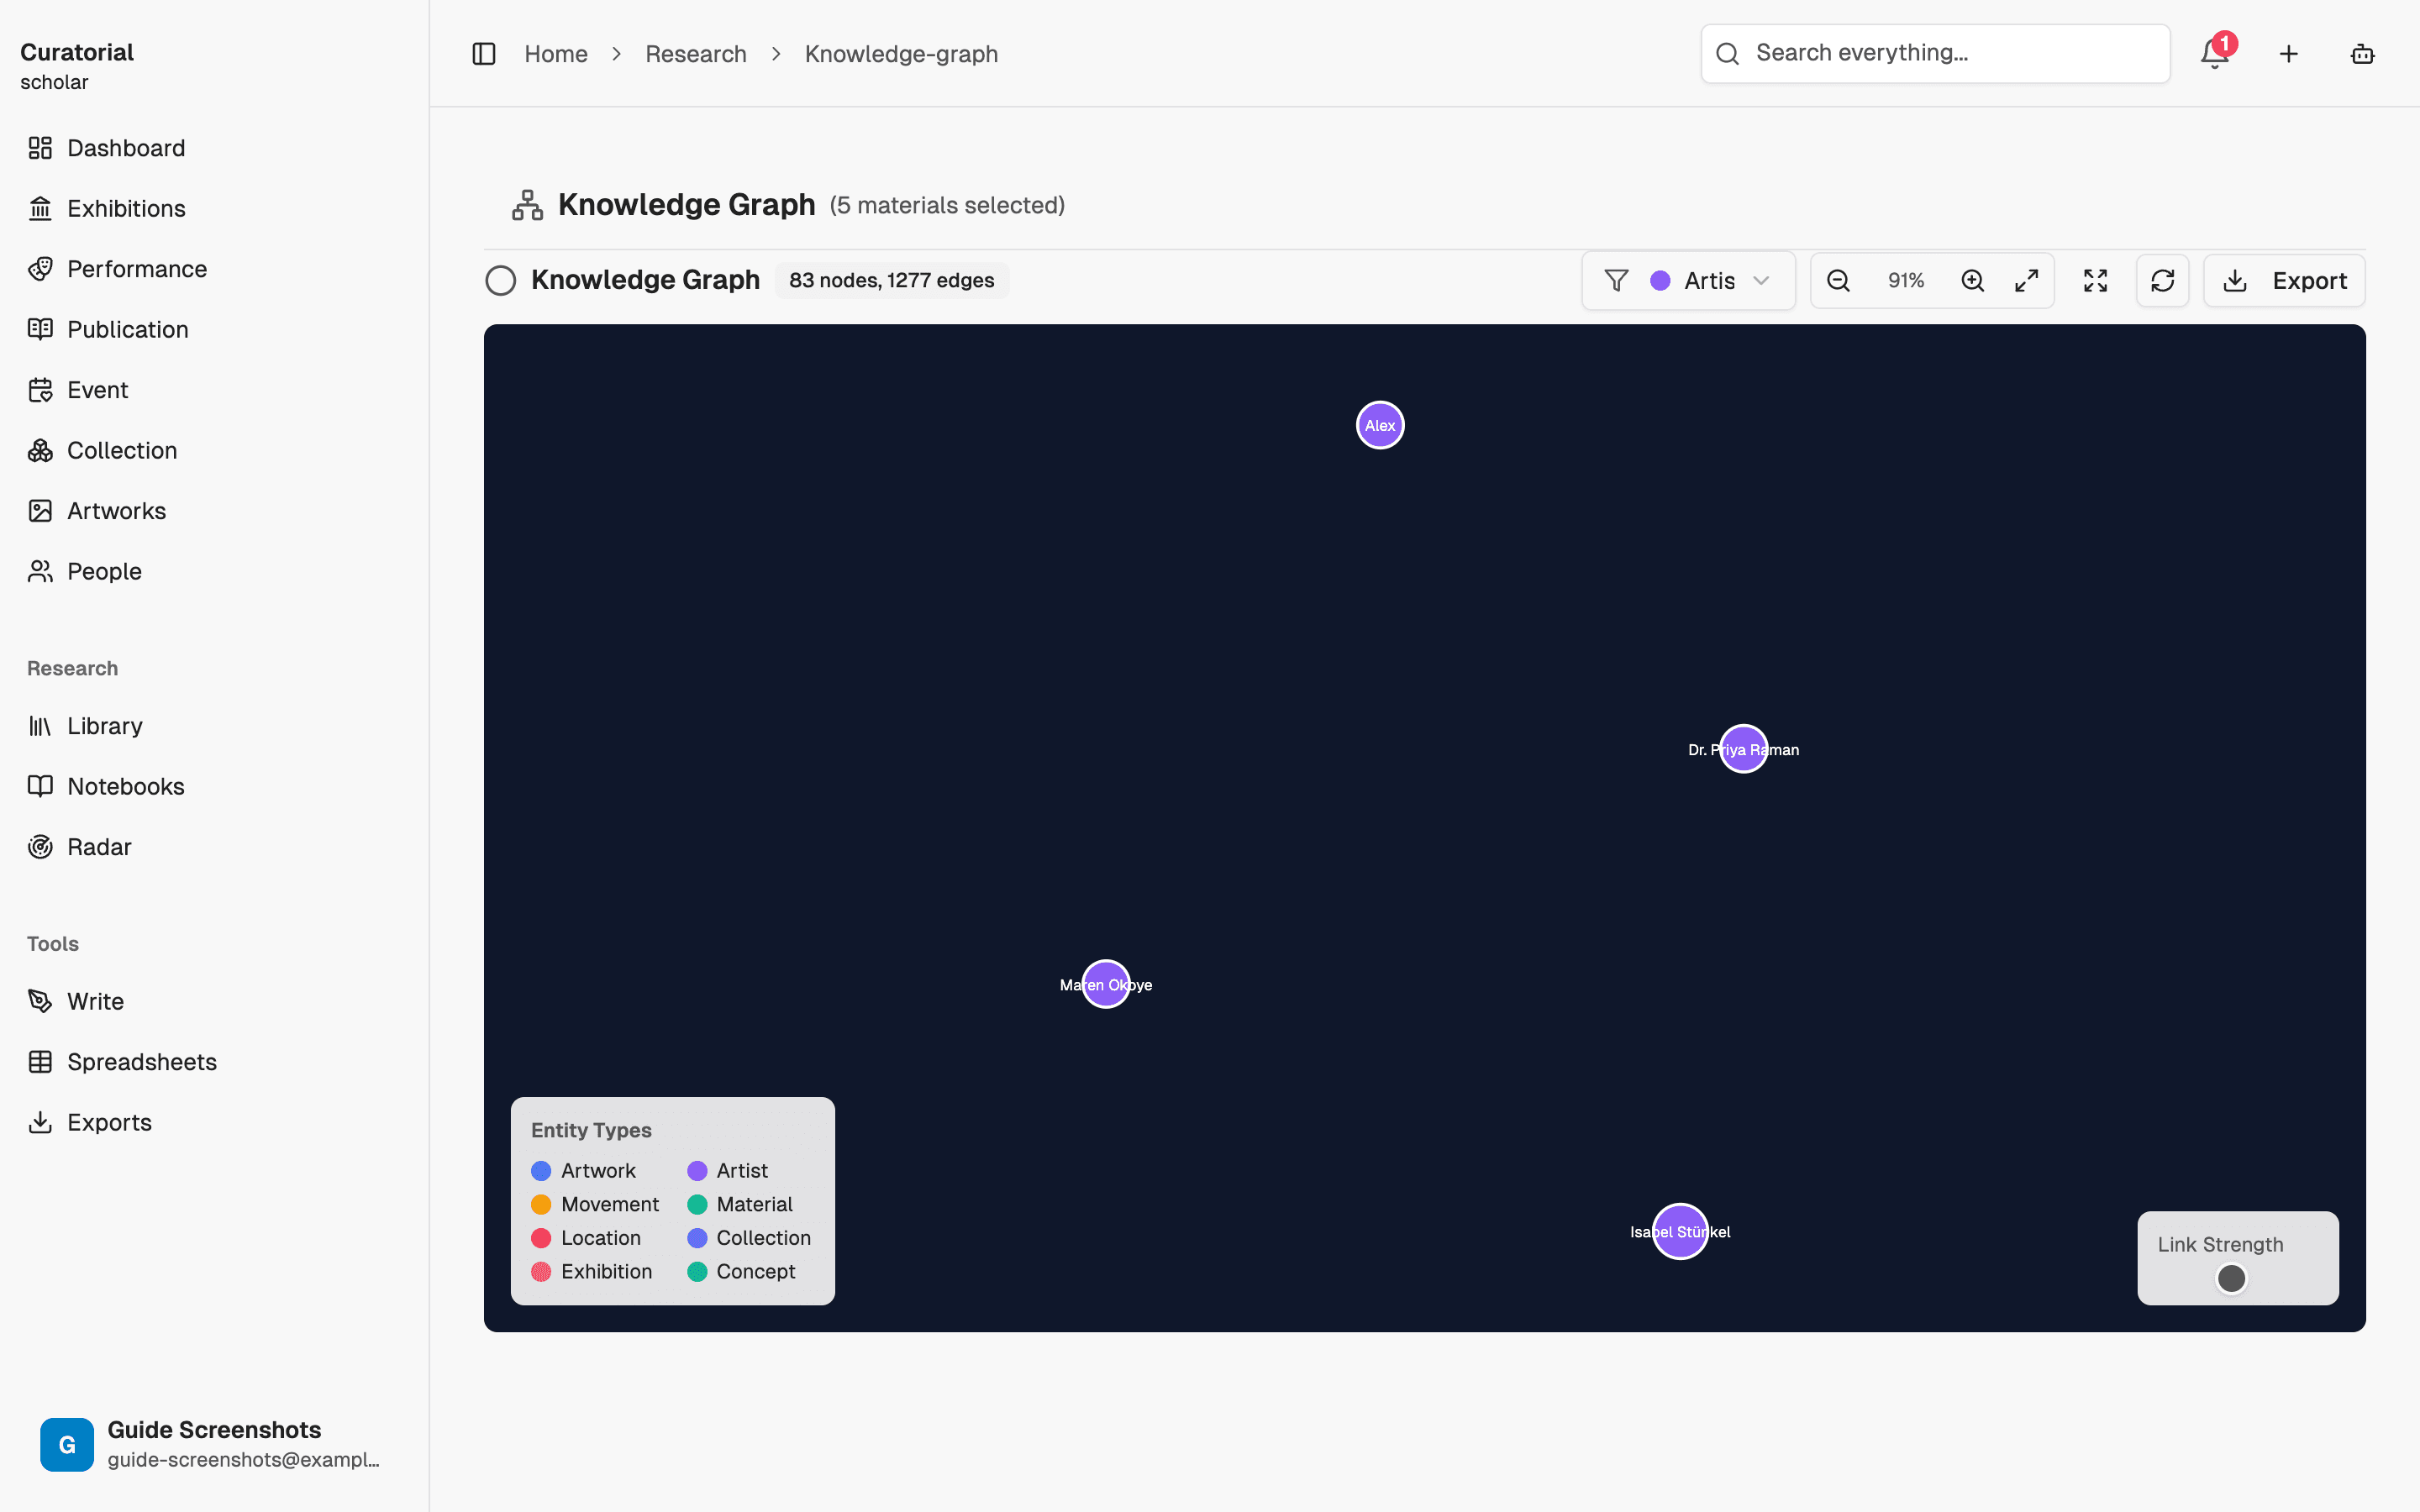Go to Home breadcrumb

(x=556, y=54)
